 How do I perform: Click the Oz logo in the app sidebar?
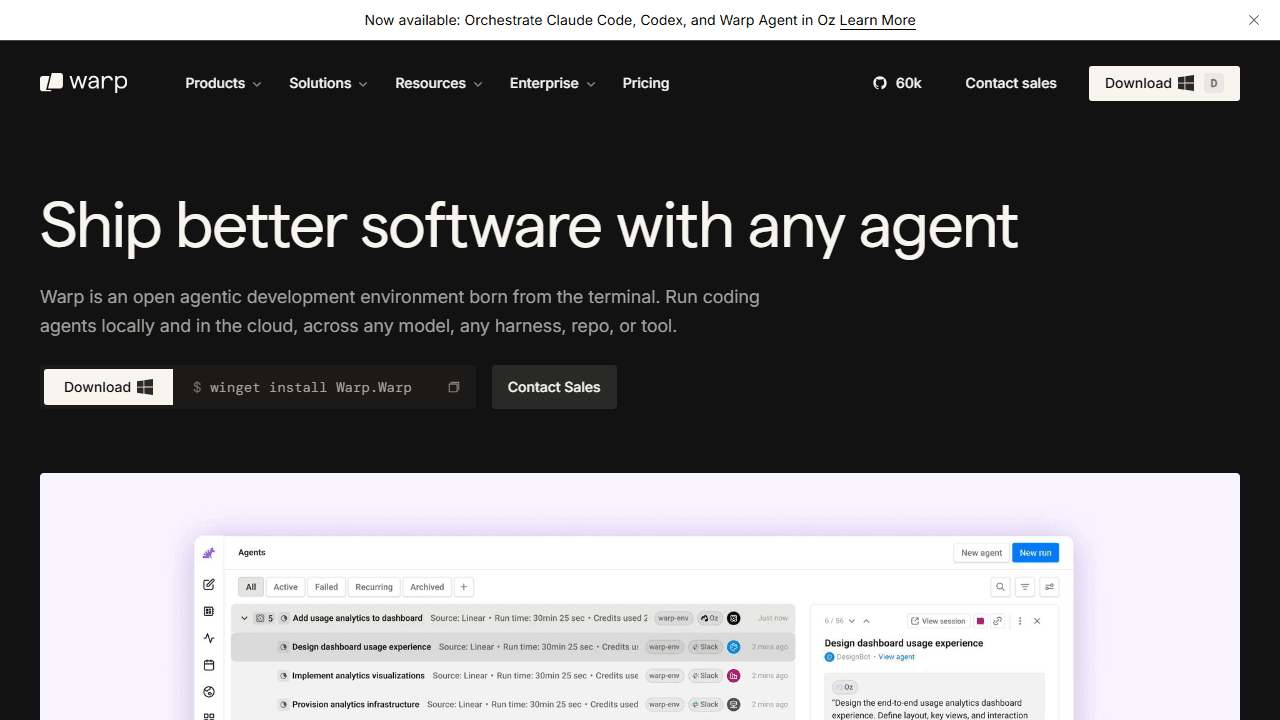pyautogui.click(x=209, y=553)
